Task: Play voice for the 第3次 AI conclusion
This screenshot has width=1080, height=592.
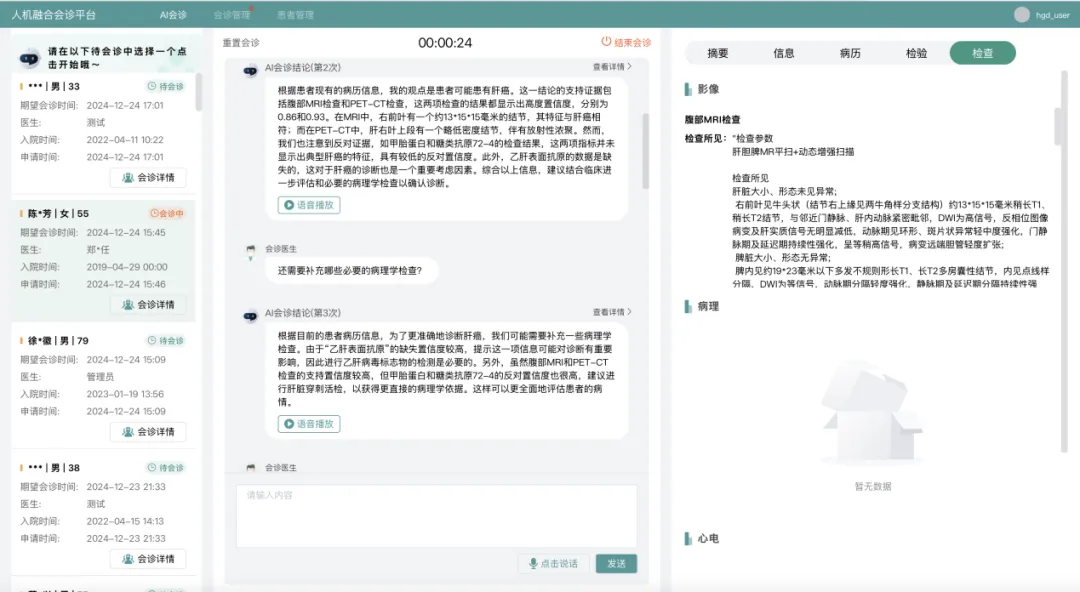Action: click(309, 424)
